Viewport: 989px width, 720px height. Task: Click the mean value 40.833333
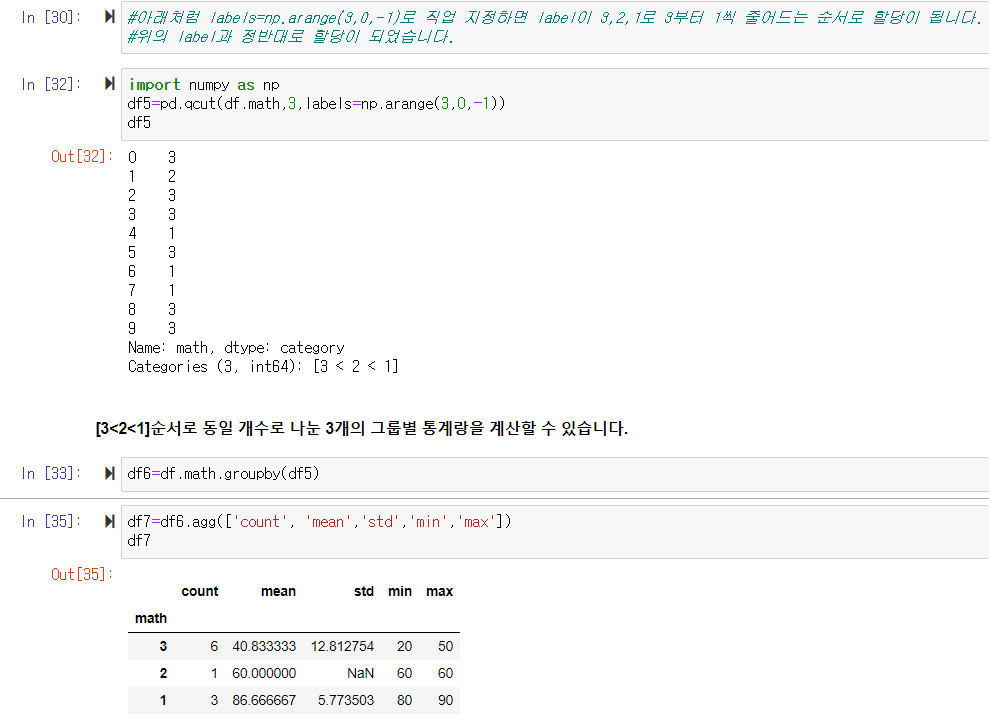(x=264, y=646)
